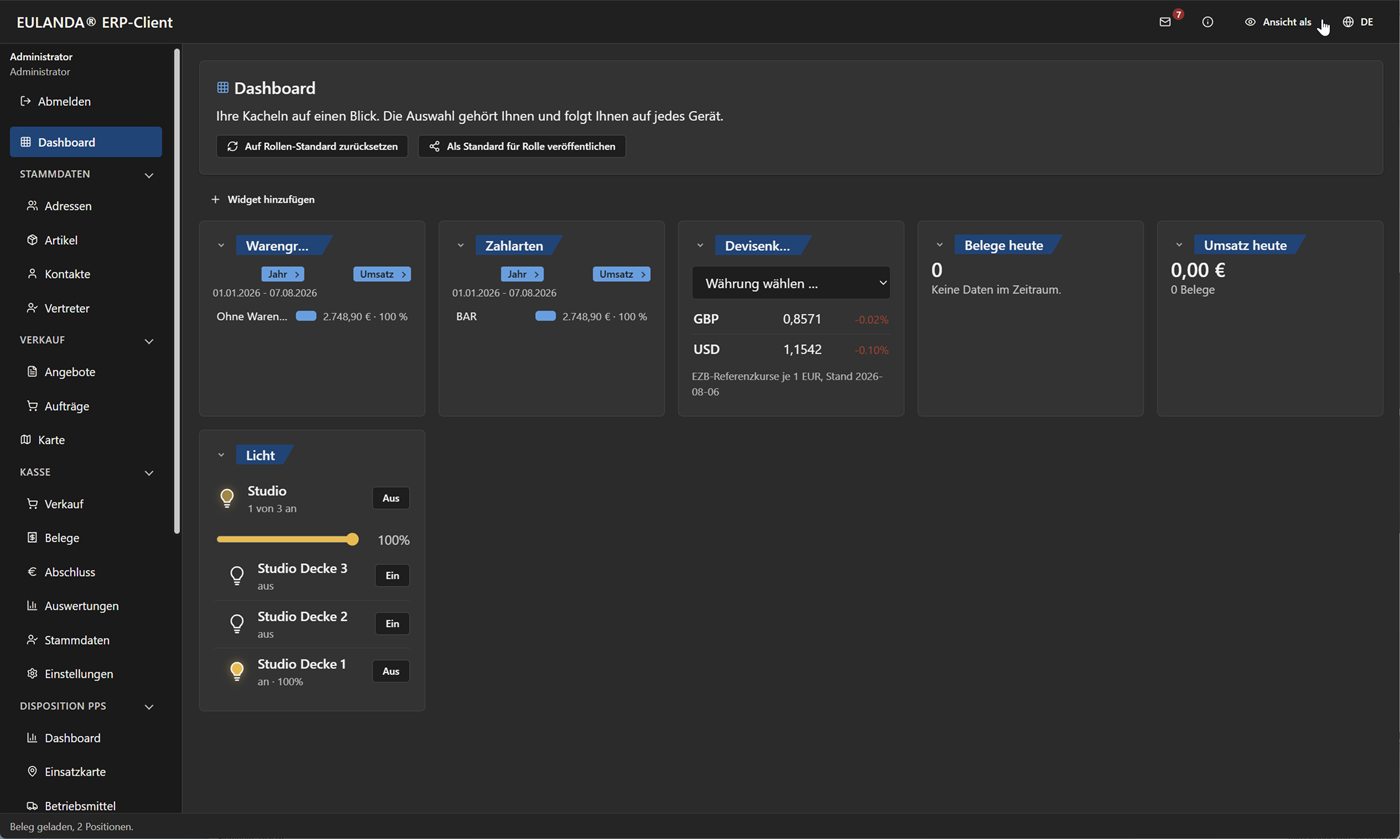Click the GBP exchange rate row

(x=791, y=319)
